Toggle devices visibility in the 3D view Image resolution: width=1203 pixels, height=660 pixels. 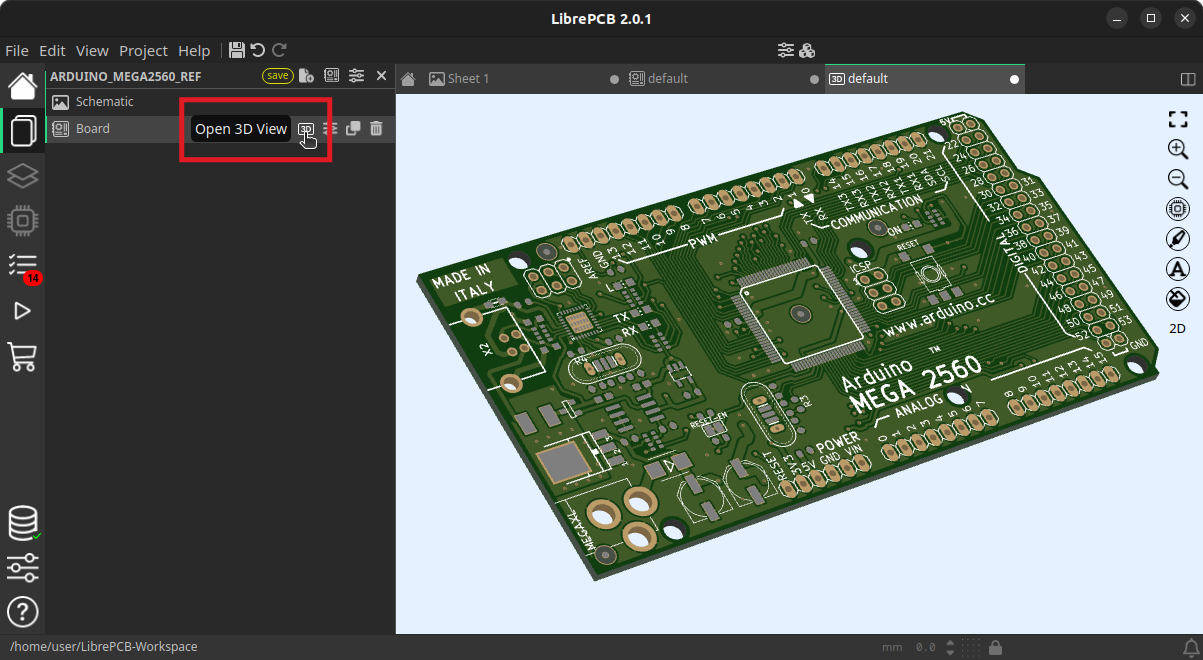point(1178,209)
